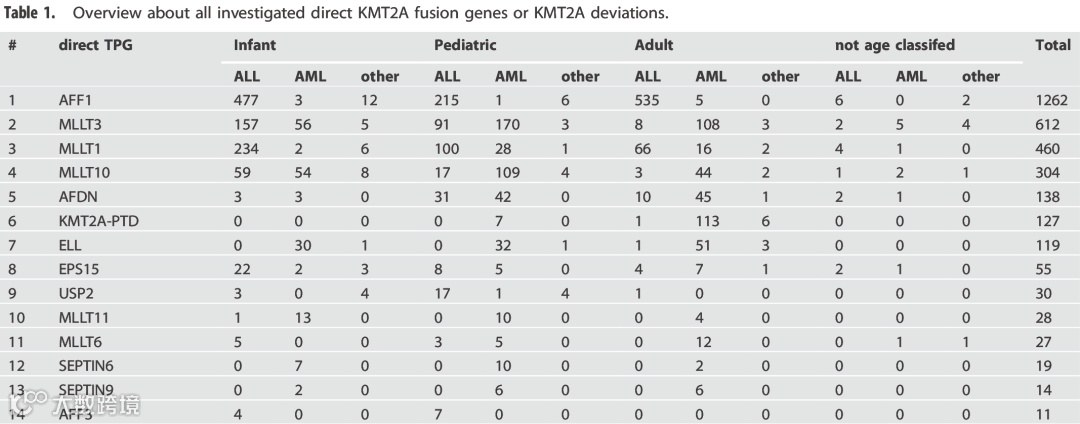Screen dimensions: 1080x424
Task: Select the MLLT11 row label
Action: 86,318
